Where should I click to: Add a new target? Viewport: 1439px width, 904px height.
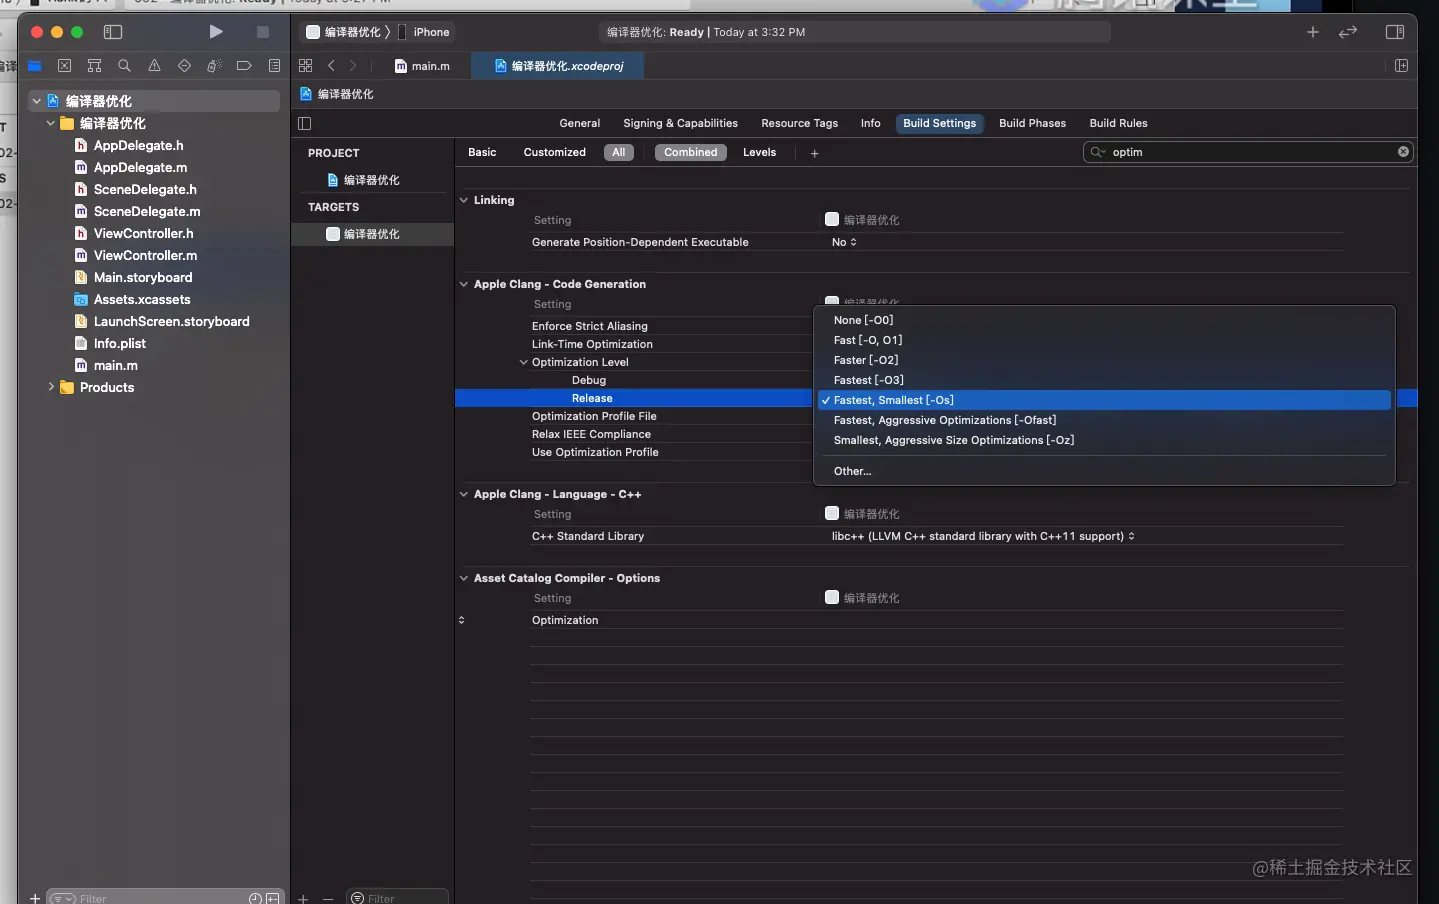pos(303,898)
